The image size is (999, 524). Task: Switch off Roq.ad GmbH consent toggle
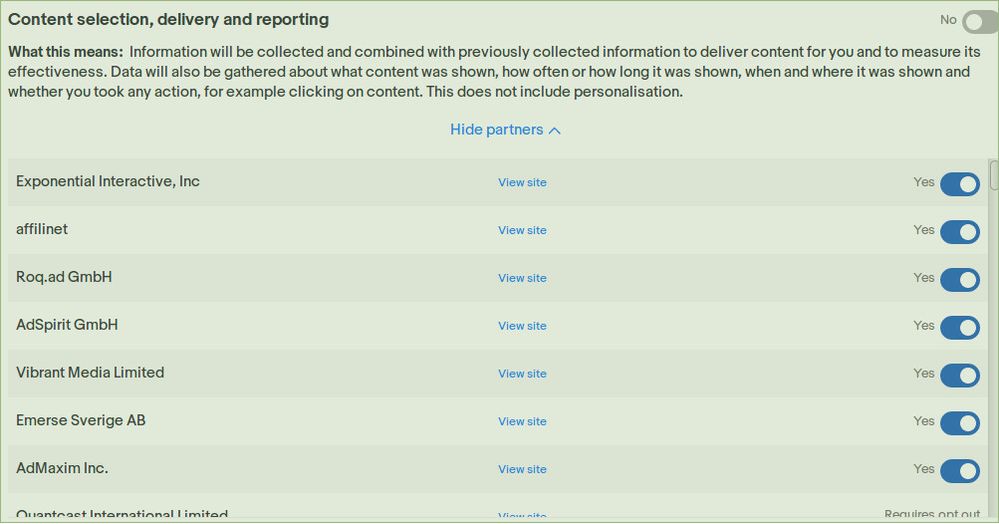click(959, 280)
